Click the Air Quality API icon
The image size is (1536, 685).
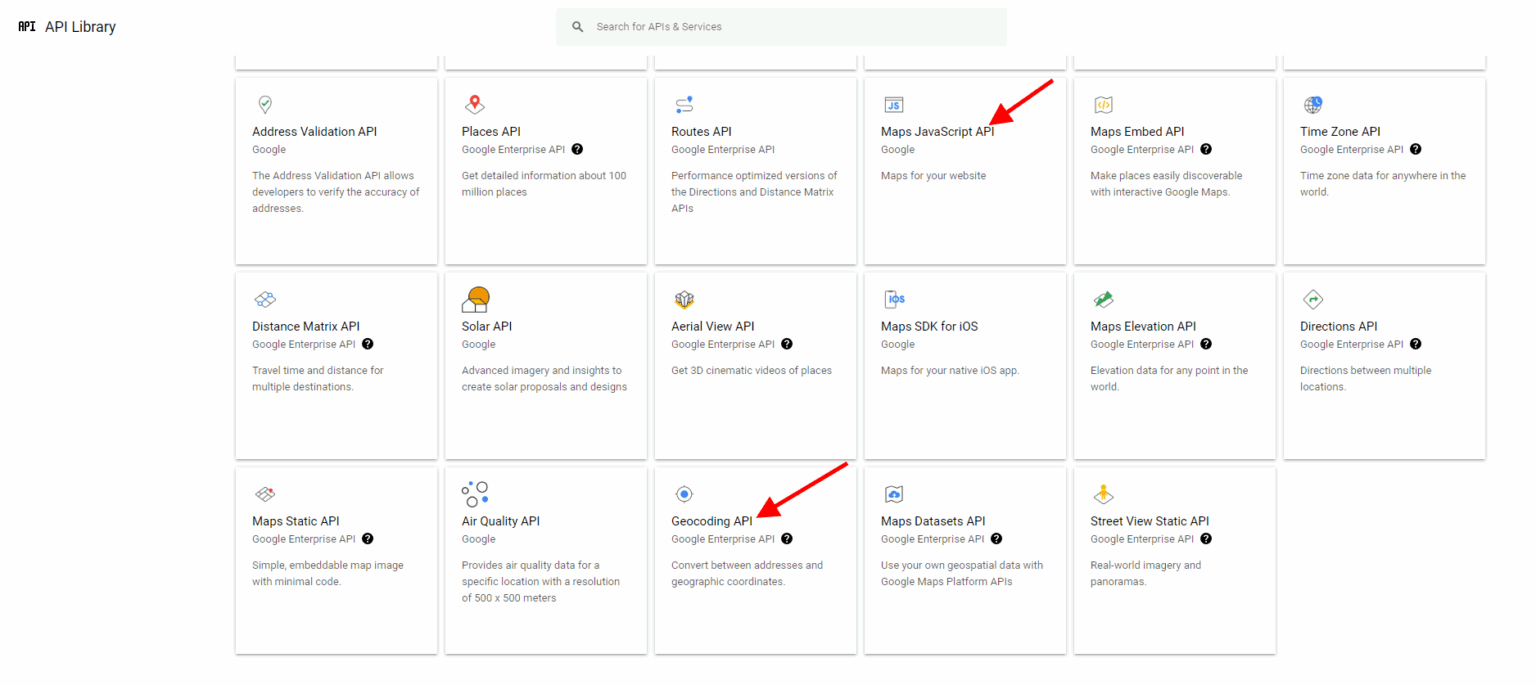(x=474, y=493)
